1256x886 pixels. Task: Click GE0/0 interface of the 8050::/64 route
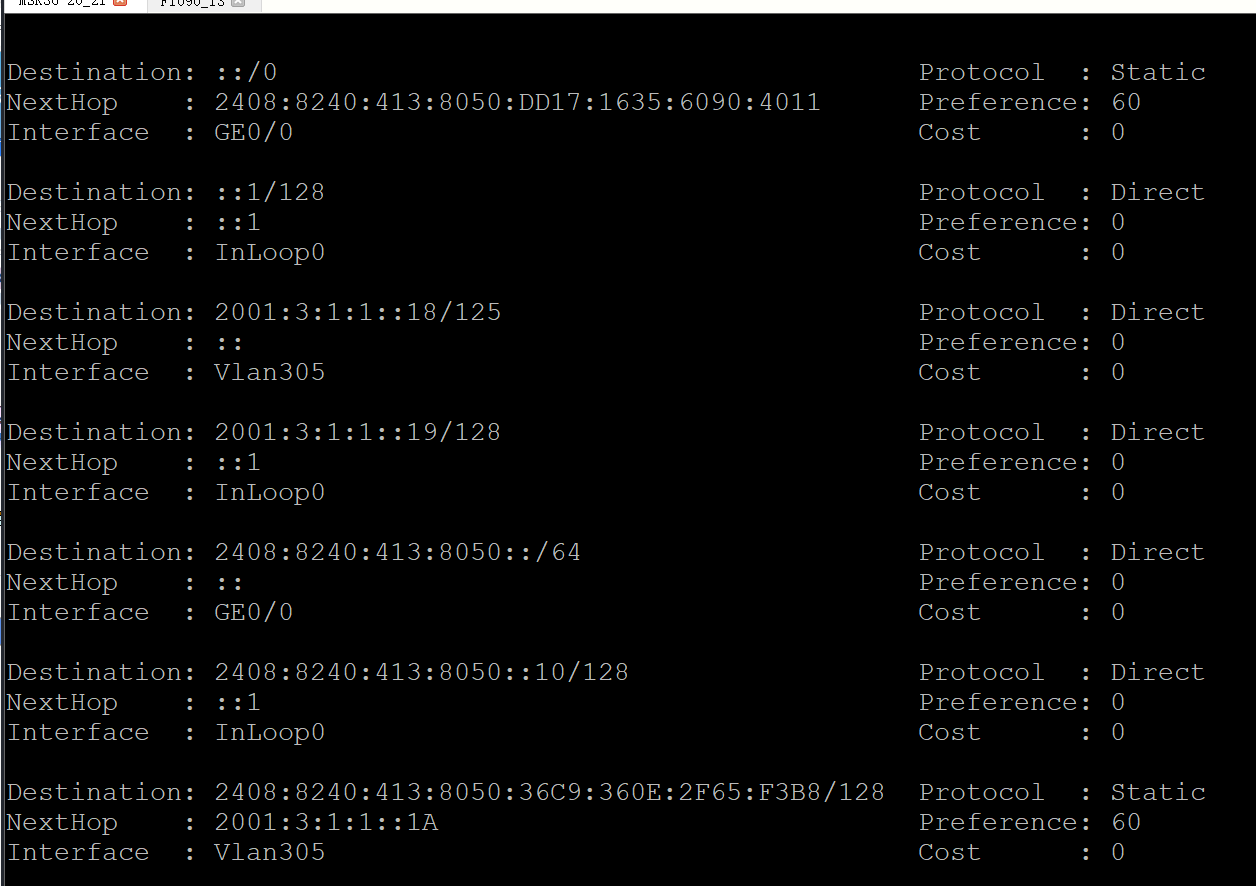(x=254, y=613)
